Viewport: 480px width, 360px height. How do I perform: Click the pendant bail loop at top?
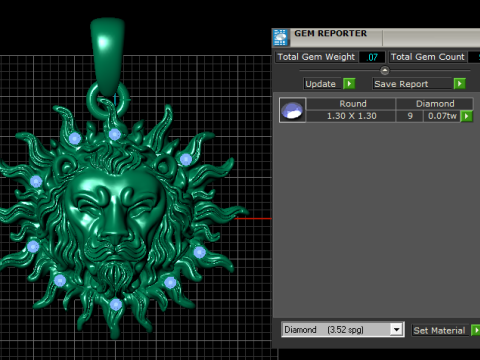click(107, 57)
